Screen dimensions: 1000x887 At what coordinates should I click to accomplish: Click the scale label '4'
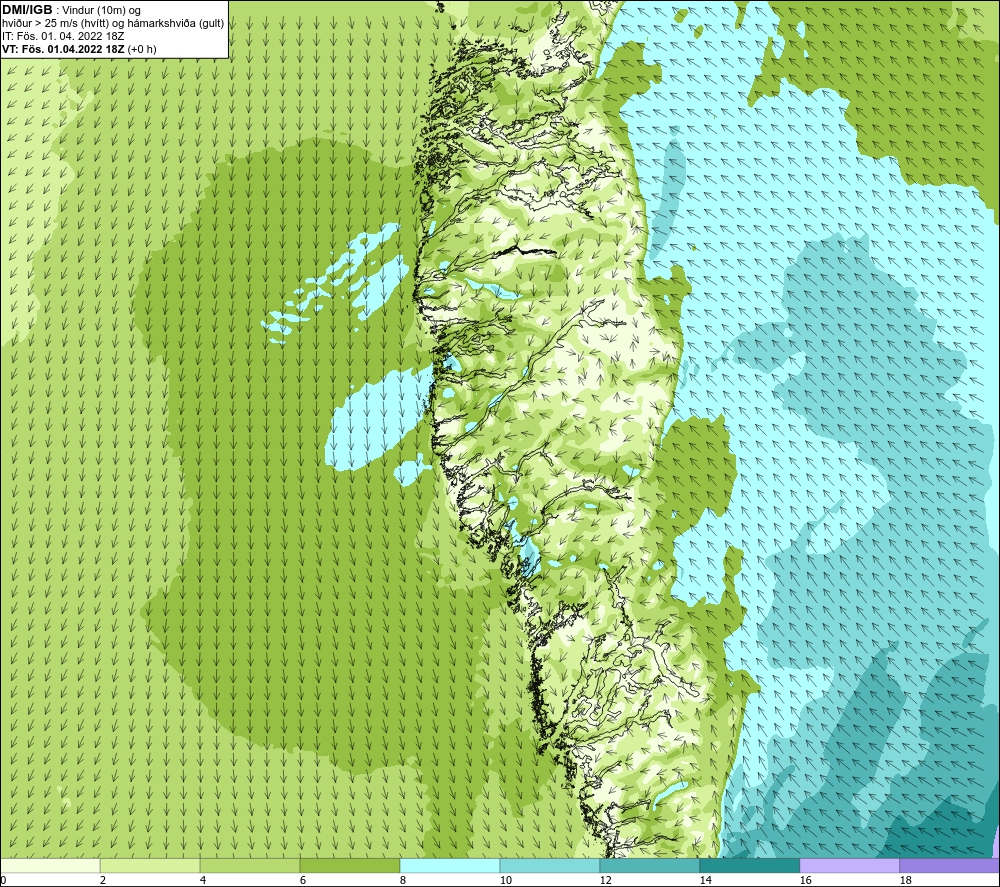coord(203,881)
